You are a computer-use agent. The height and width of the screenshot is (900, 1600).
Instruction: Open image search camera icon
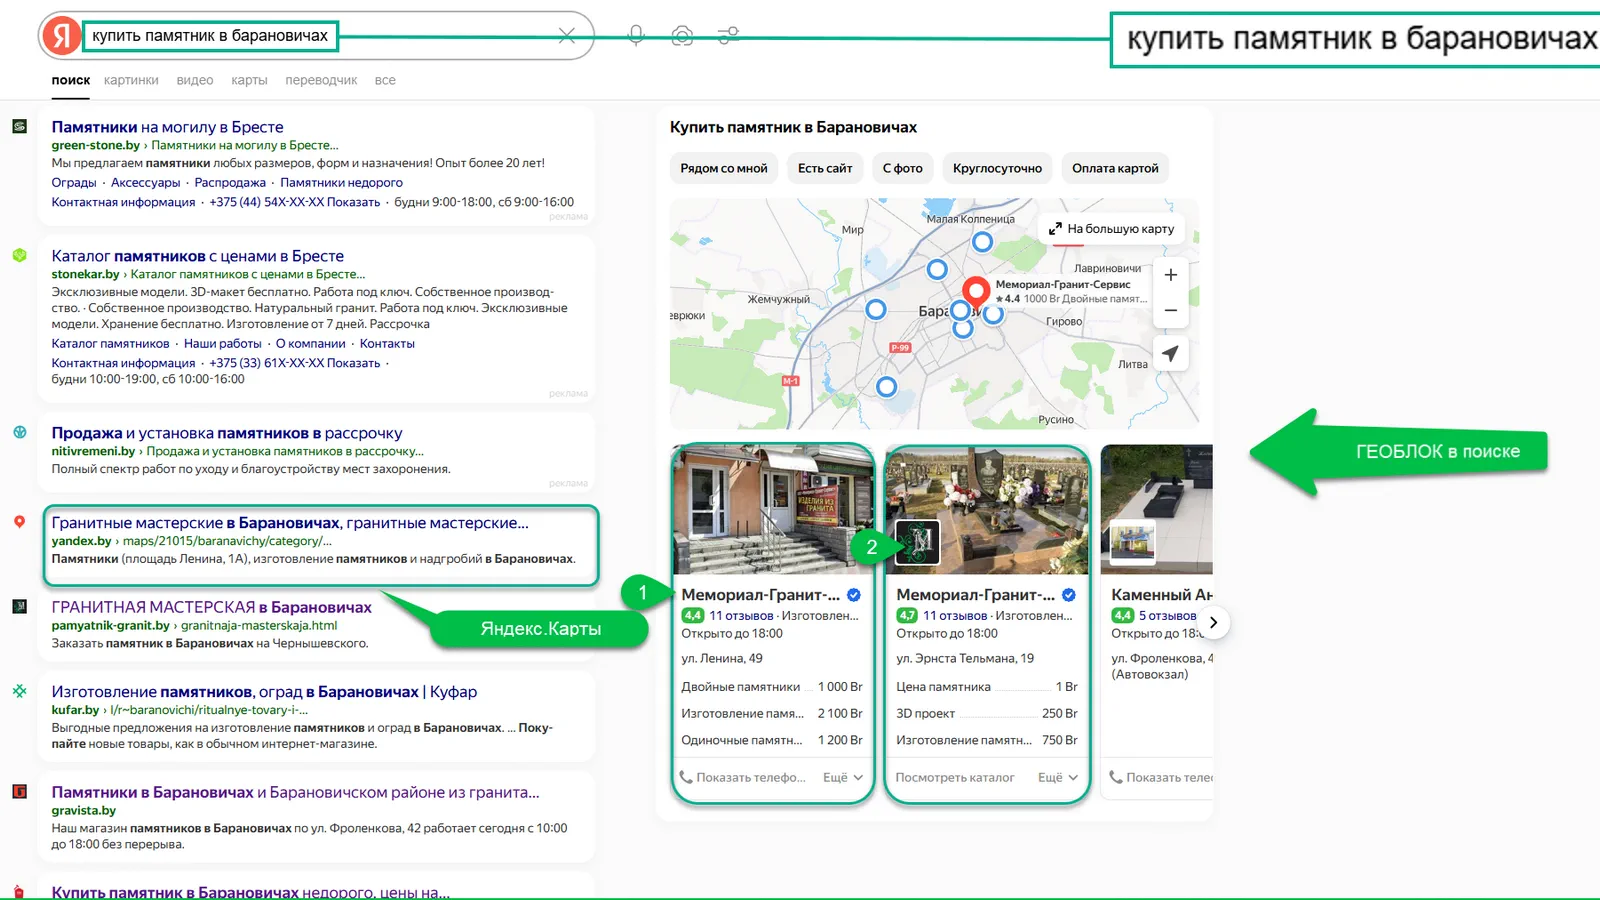coord(682,36)
